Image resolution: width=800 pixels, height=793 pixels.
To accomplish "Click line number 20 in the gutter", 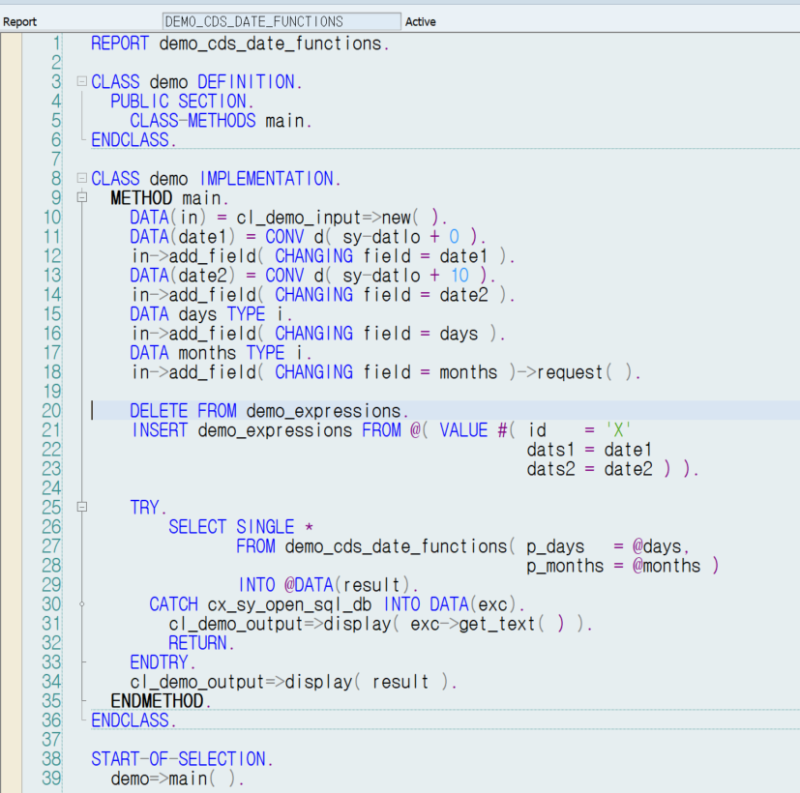I will [x=50, y=410].
